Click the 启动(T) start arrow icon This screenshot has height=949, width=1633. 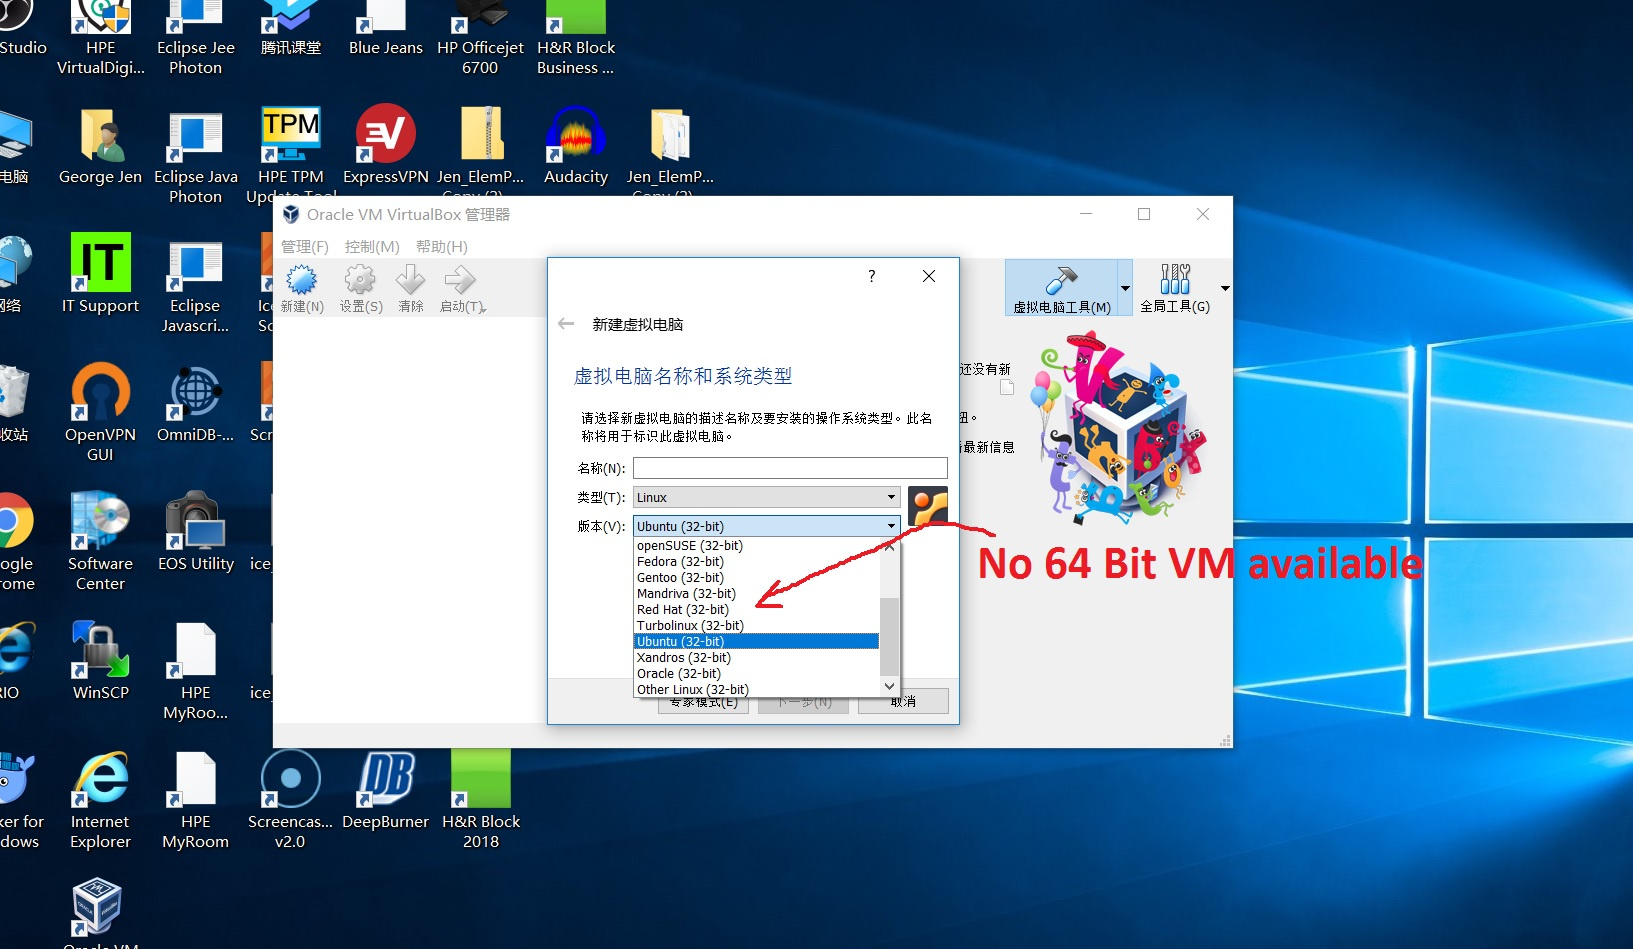462,289
